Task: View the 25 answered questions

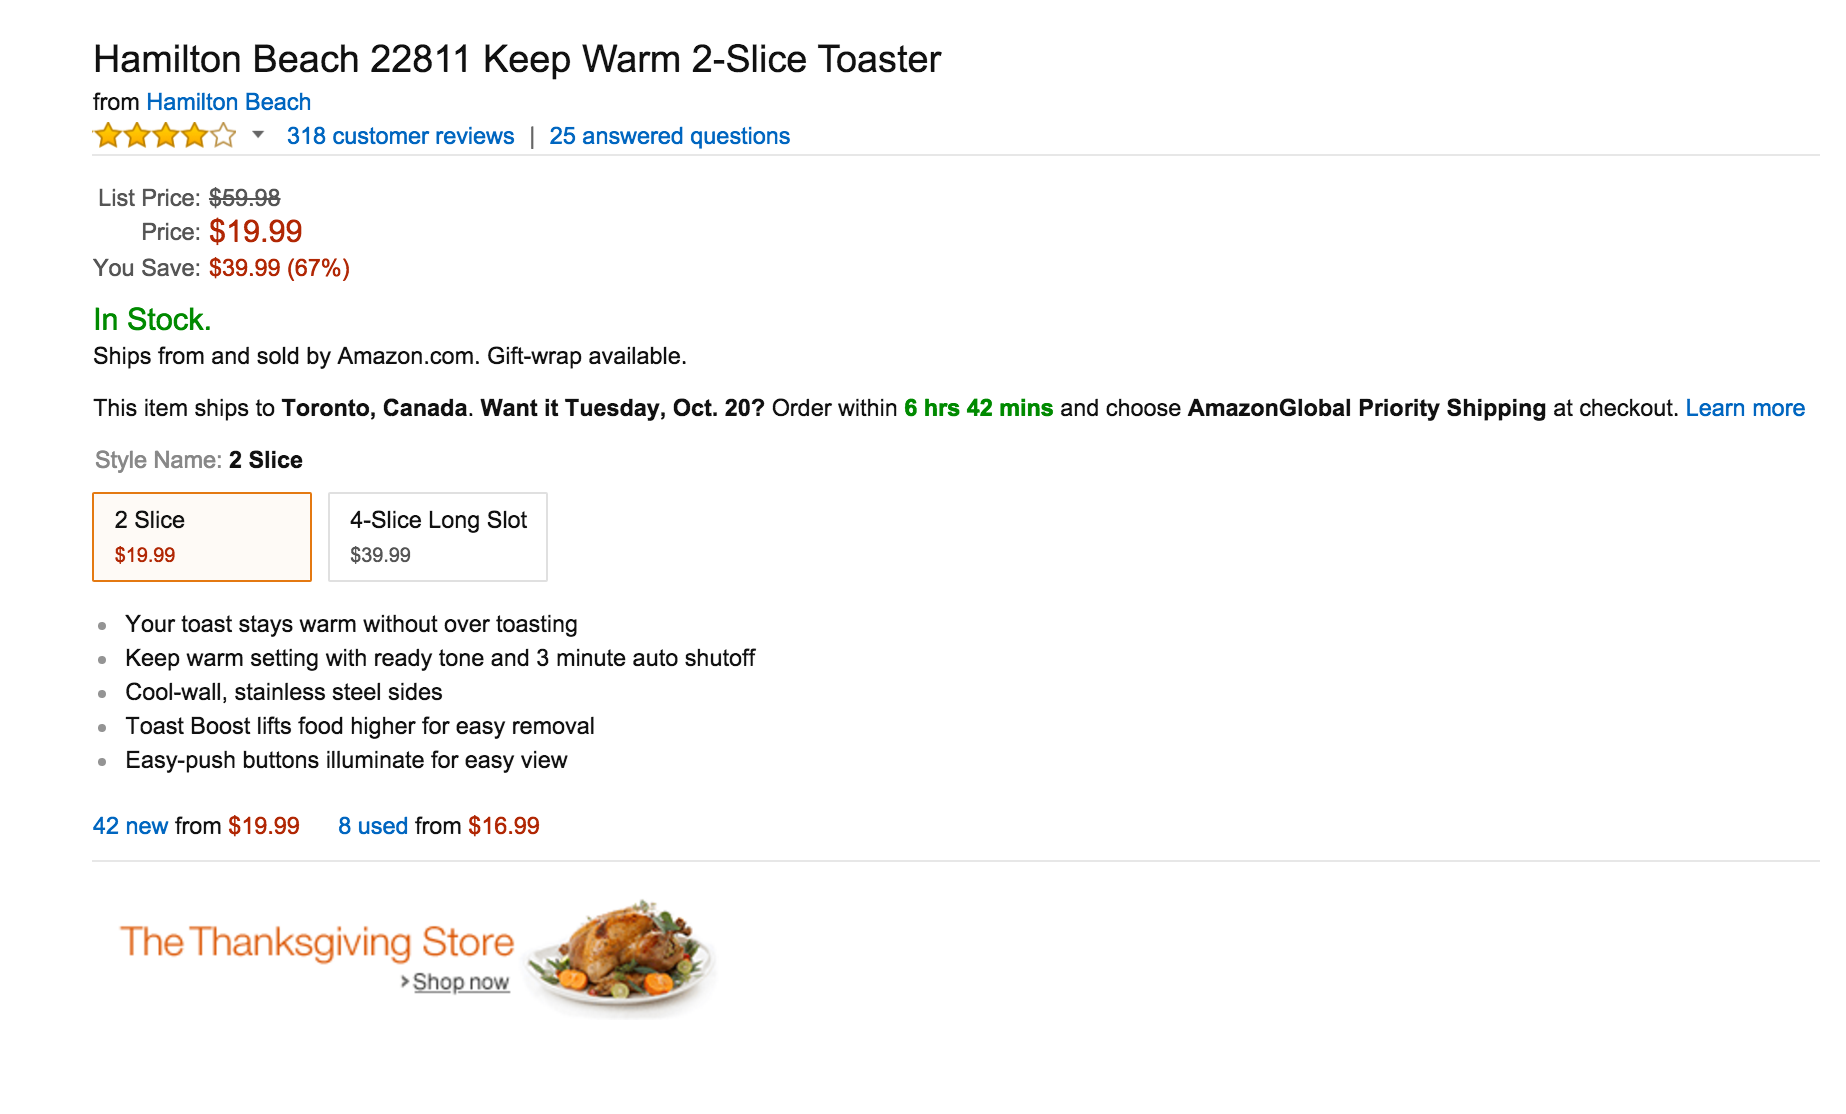Action: point(669,136)
